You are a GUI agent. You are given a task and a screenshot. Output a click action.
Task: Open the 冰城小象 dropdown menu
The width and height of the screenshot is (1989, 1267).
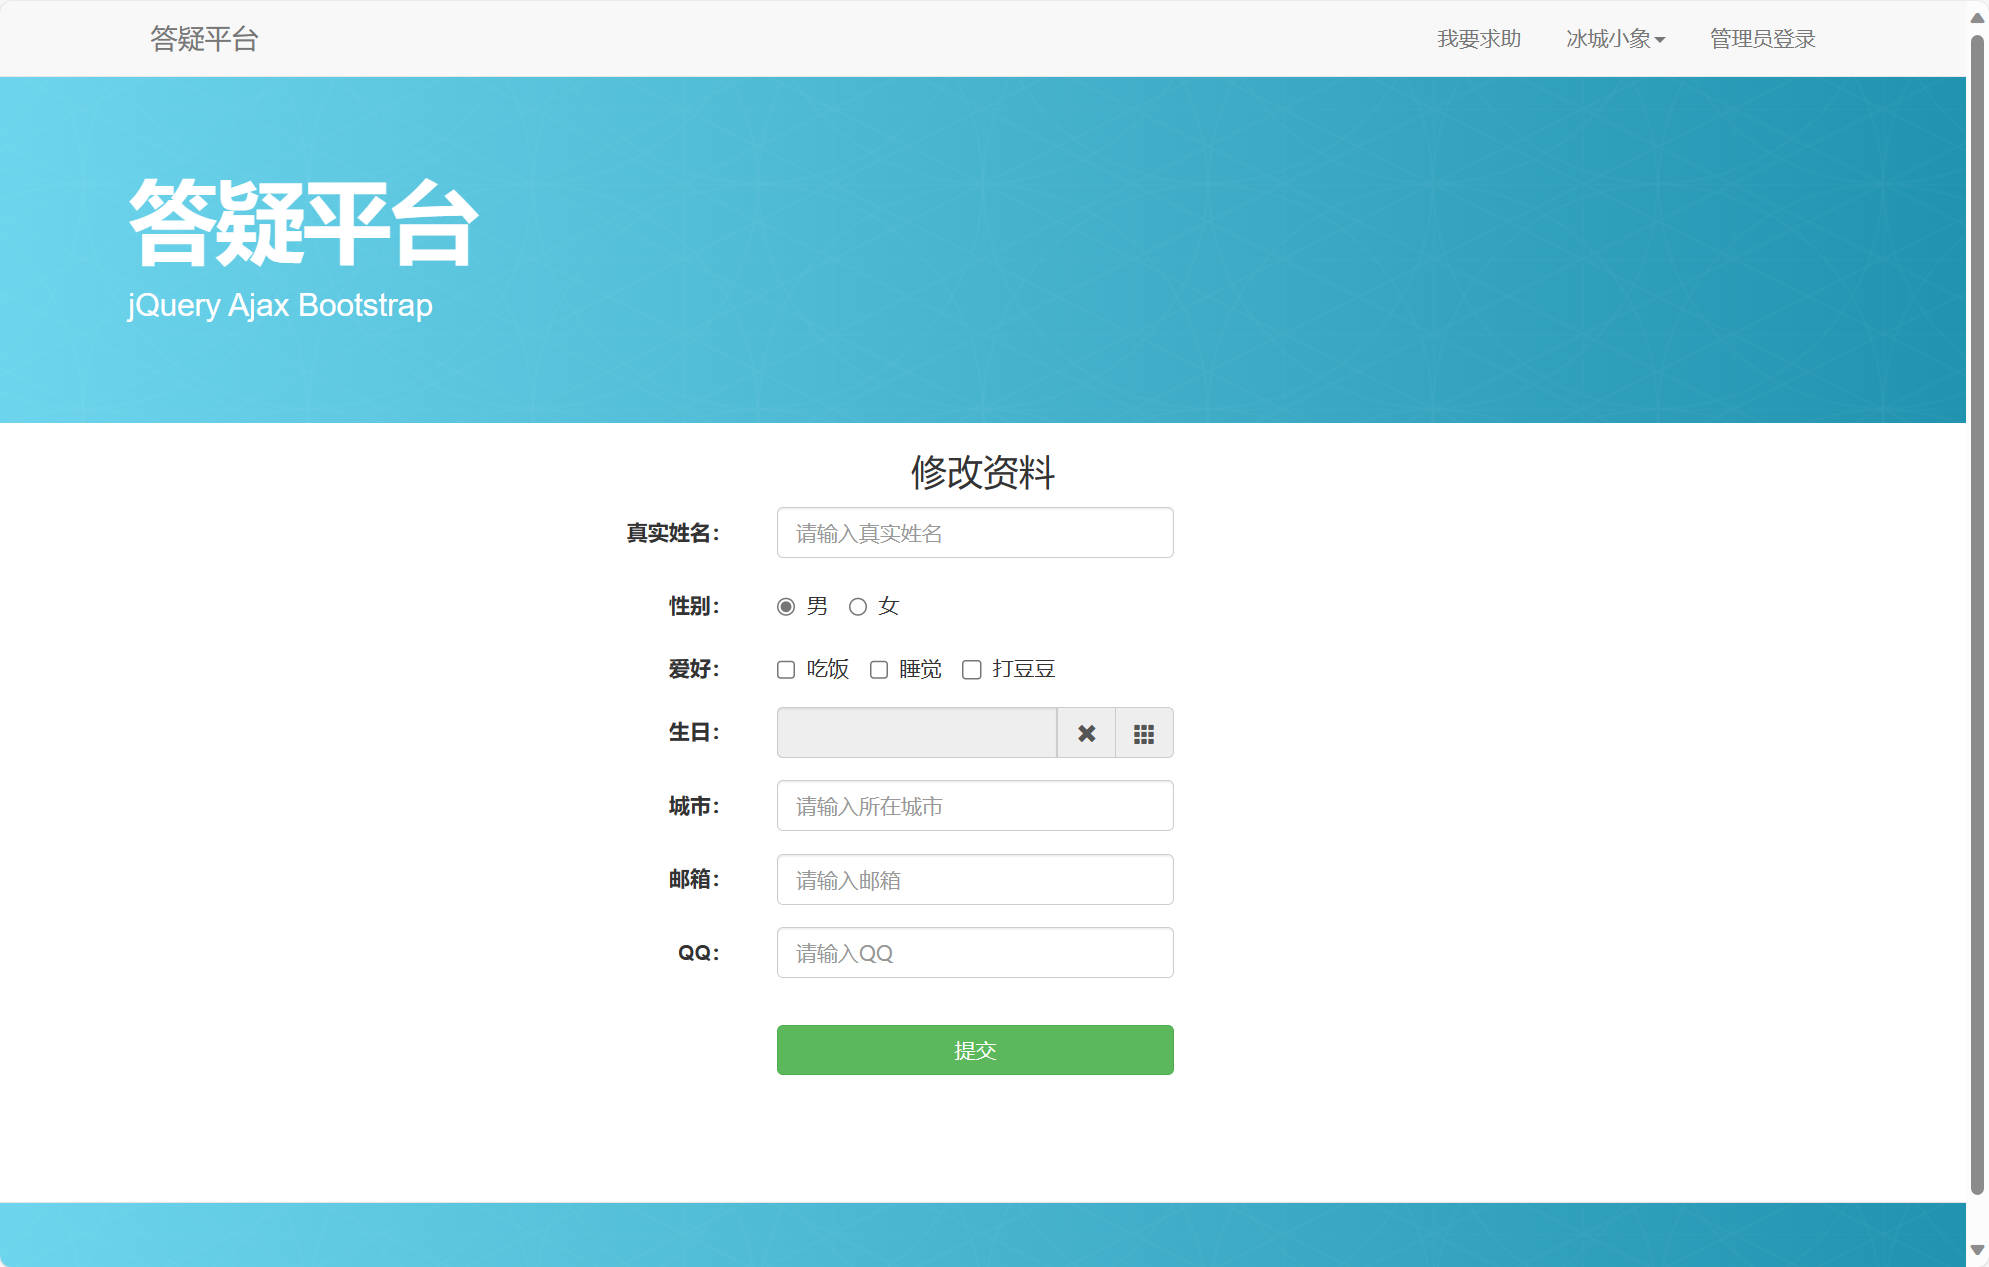(x=1615, y=39)
